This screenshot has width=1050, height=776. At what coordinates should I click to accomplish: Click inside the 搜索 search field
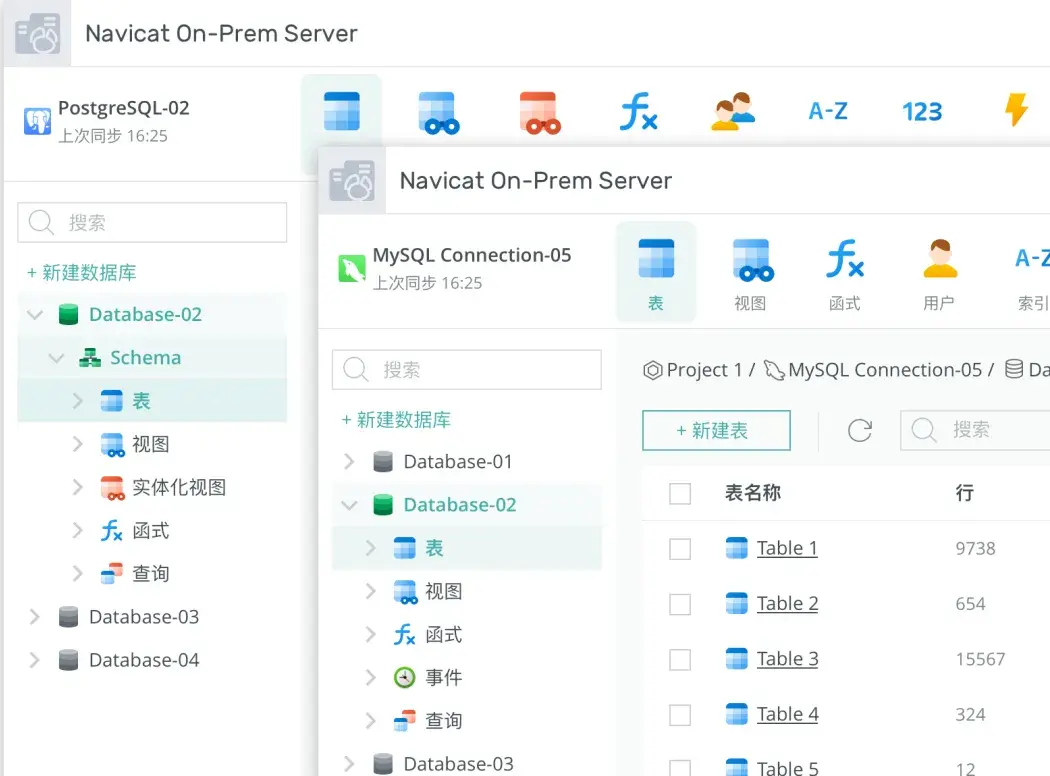pos(465,369)
